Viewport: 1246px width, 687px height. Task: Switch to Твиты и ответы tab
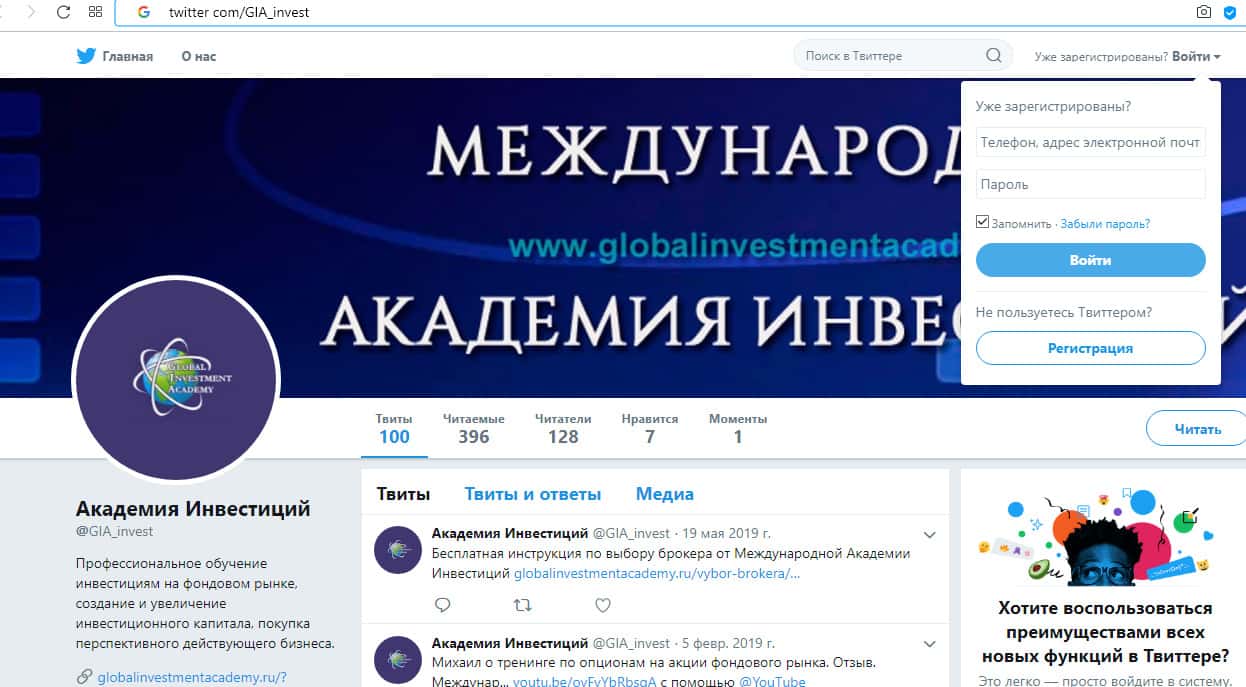[x=533, y=494]
